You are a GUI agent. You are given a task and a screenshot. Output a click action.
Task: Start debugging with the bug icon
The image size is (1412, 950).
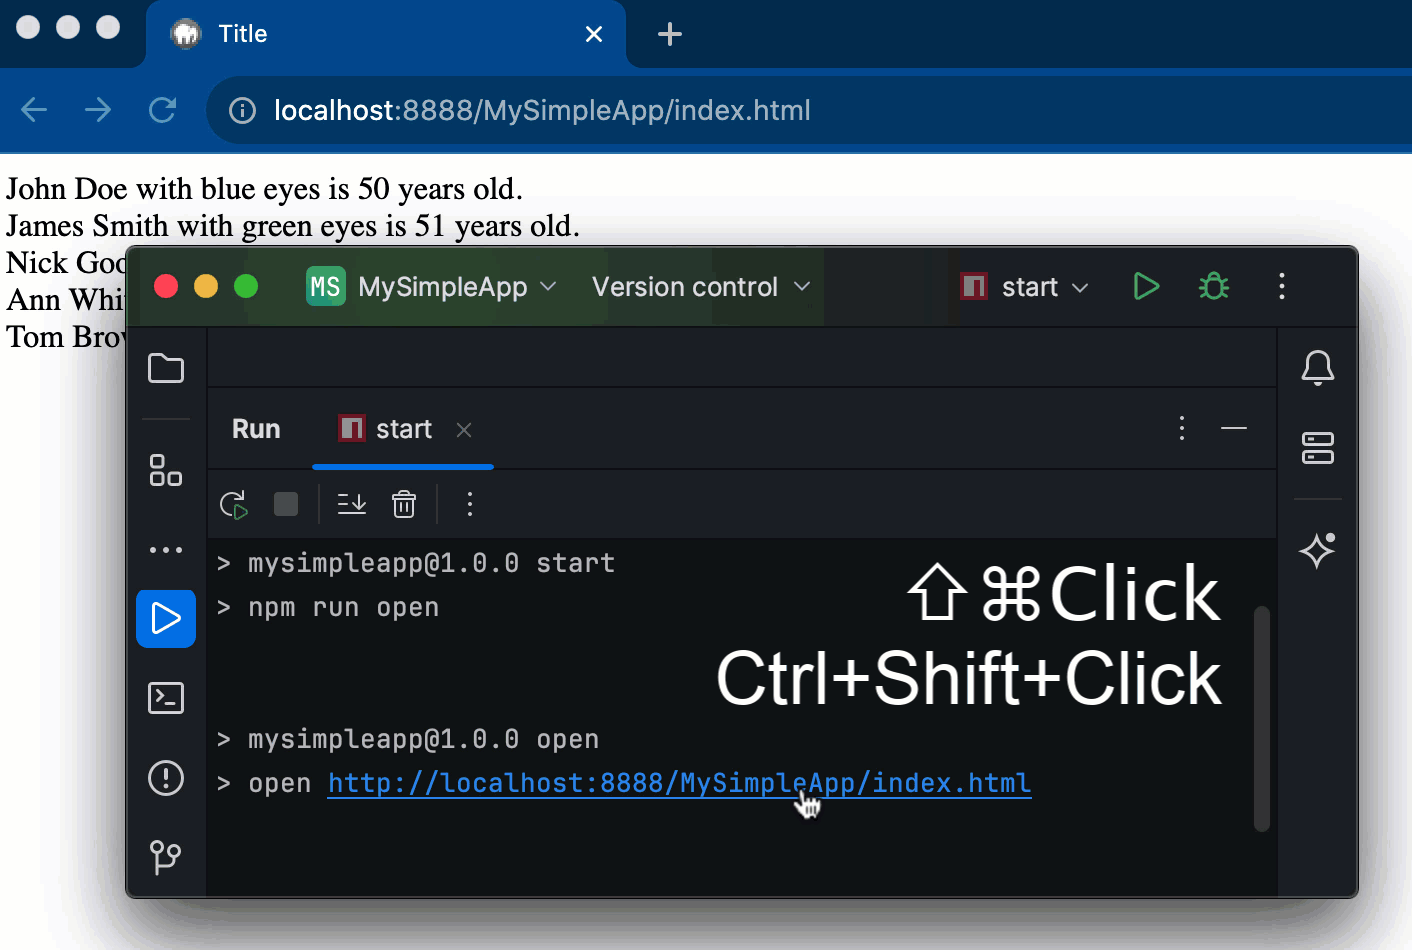(x=1213, y=287)
